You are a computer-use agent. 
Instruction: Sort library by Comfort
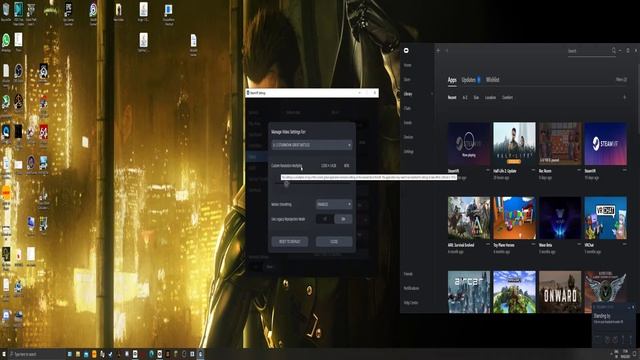coord(507,98)
